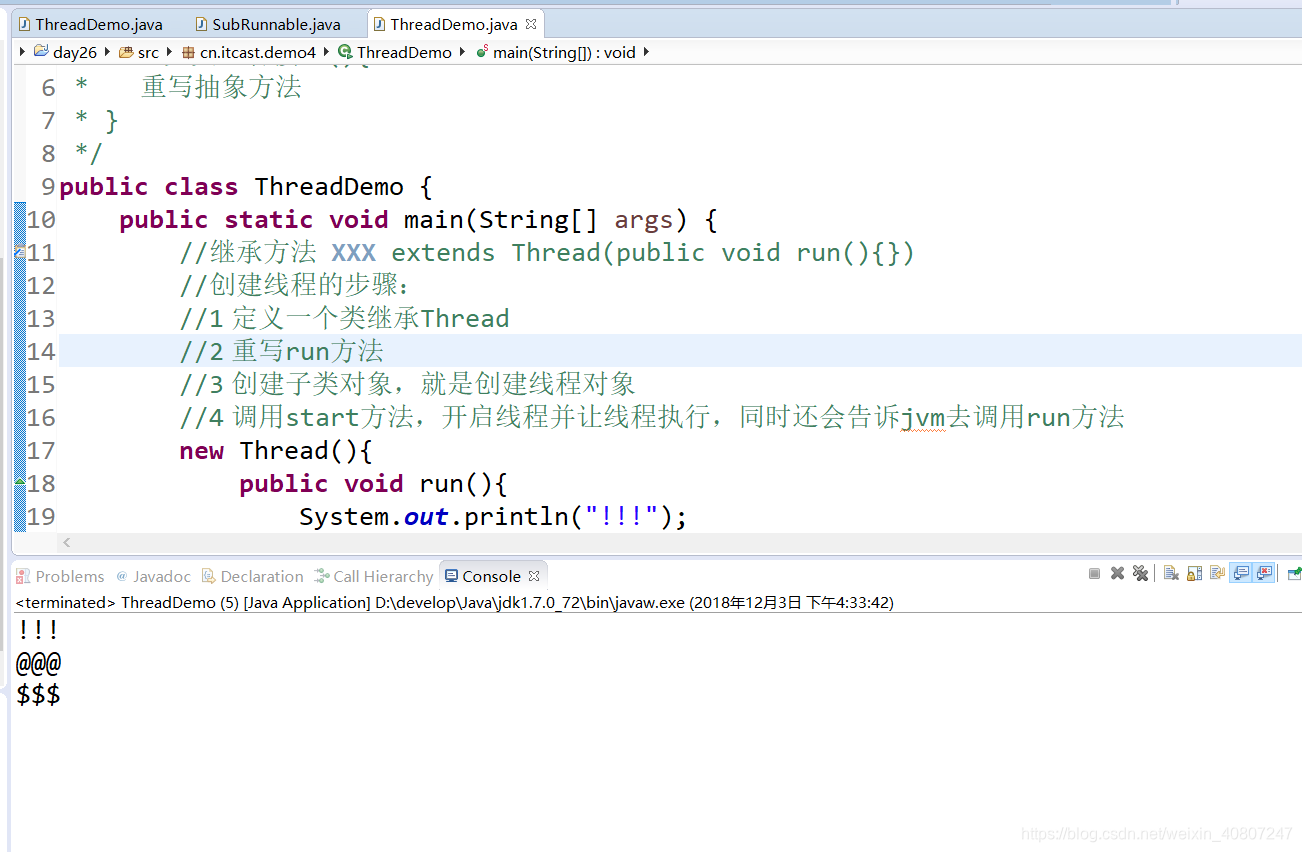Pin the Console view
The width and height of the screenshot is (1302, 852).
[x=1294, y=573]
